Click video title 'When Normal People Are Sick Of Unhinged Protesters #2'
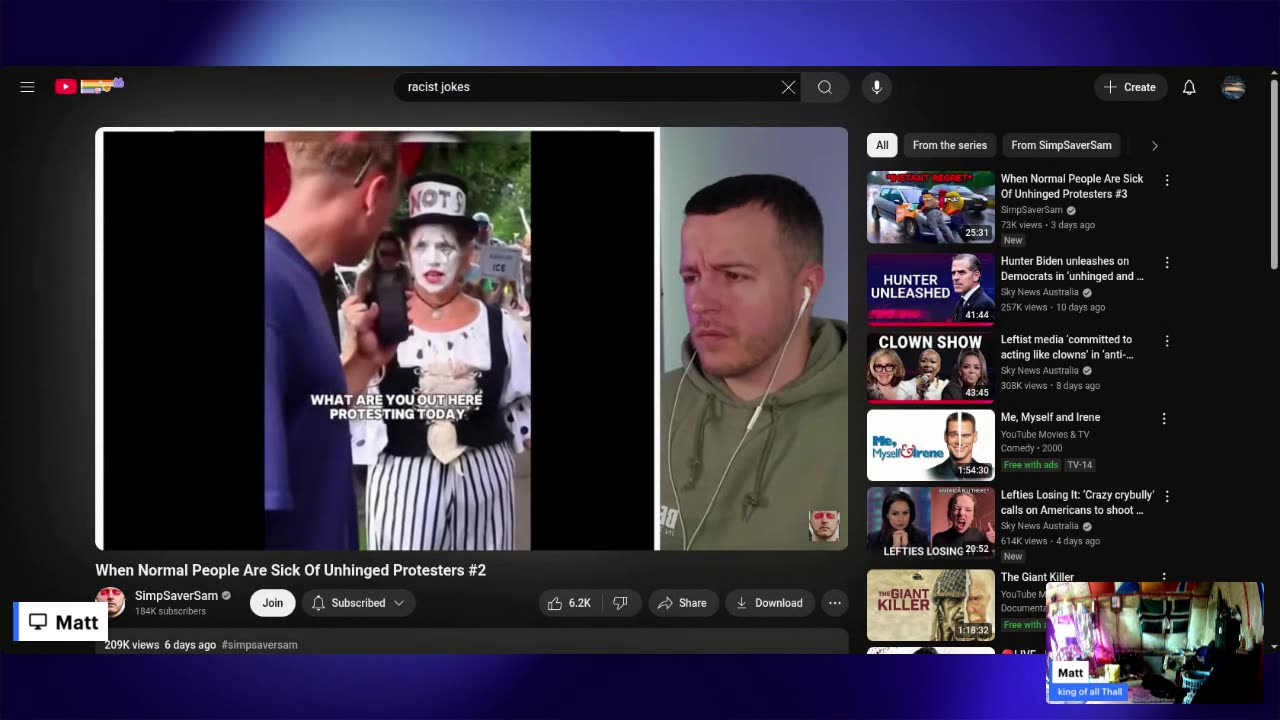The height and width of the screenshot is (720, 1280). (290, 570)
